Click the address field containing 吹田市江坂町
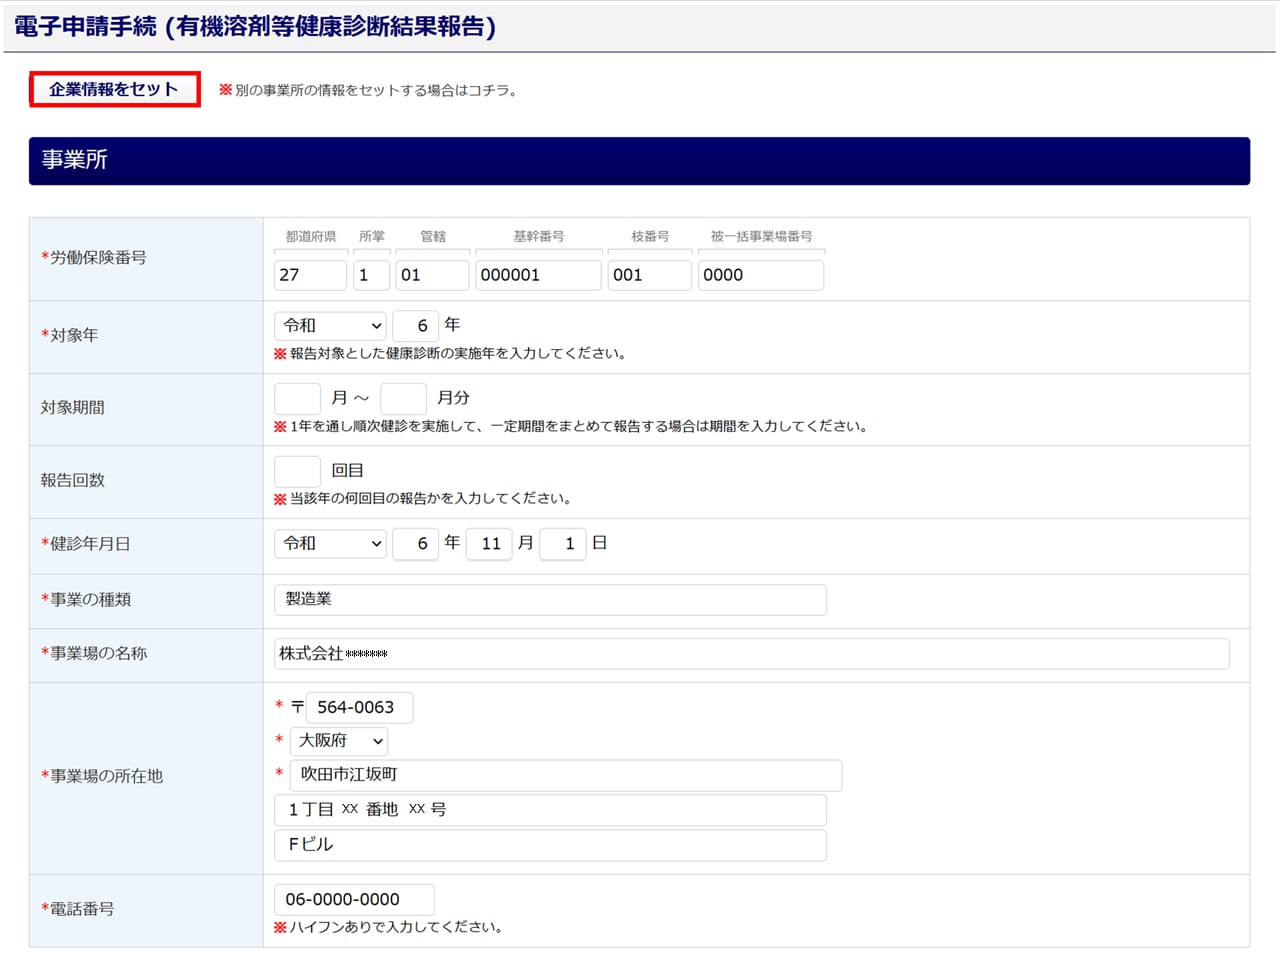The height and width of the screenshot is (968, 1280). click(566, 775)
